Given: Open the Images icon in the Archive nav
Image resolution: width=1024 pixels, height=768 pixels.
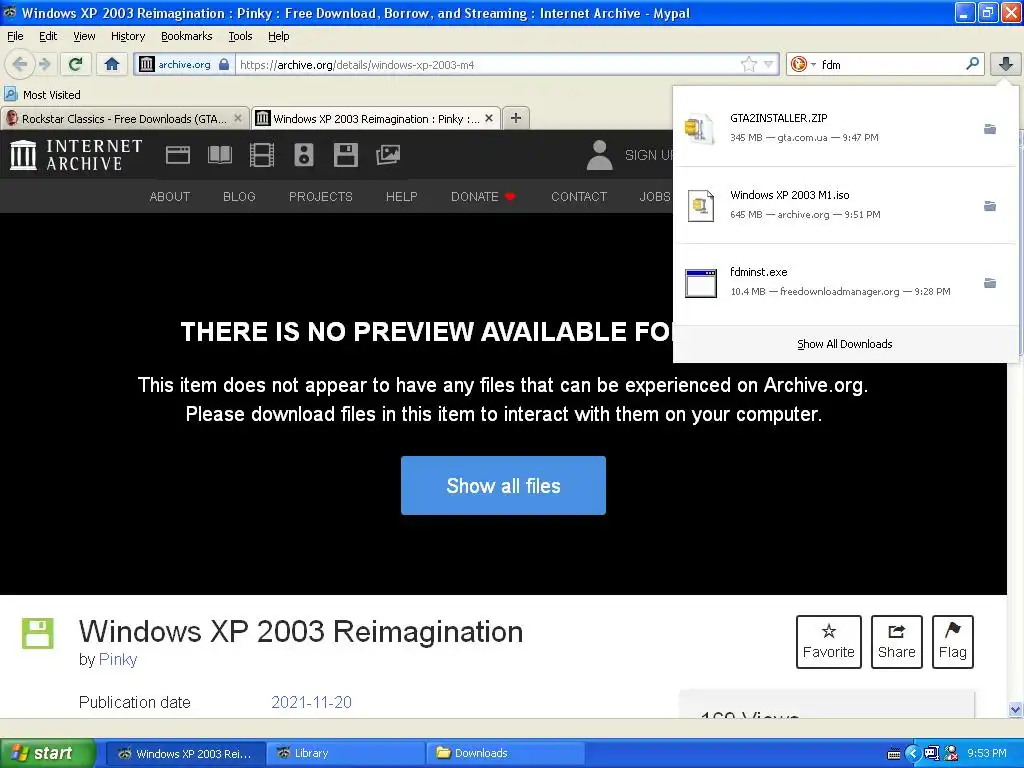Looking at the screenshot, I should pyautogui.click(x=388, y=155).
